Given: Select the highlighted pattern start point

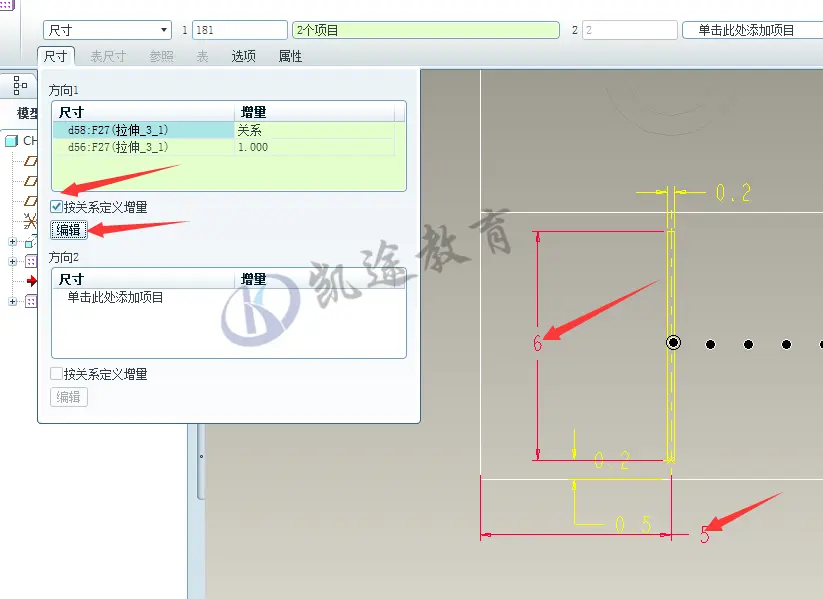Looking at the screenshot, I should coord(673,343).
